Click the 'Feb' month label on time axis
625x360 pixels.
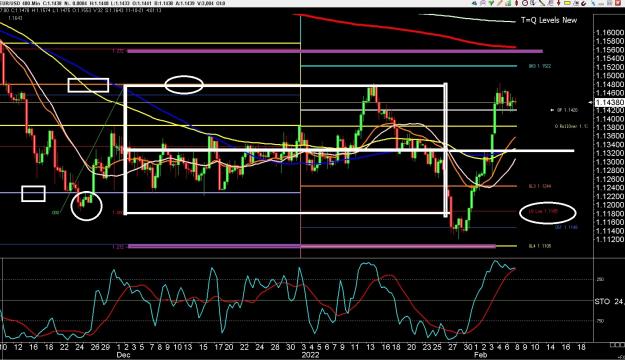click(x=480, y=355)
